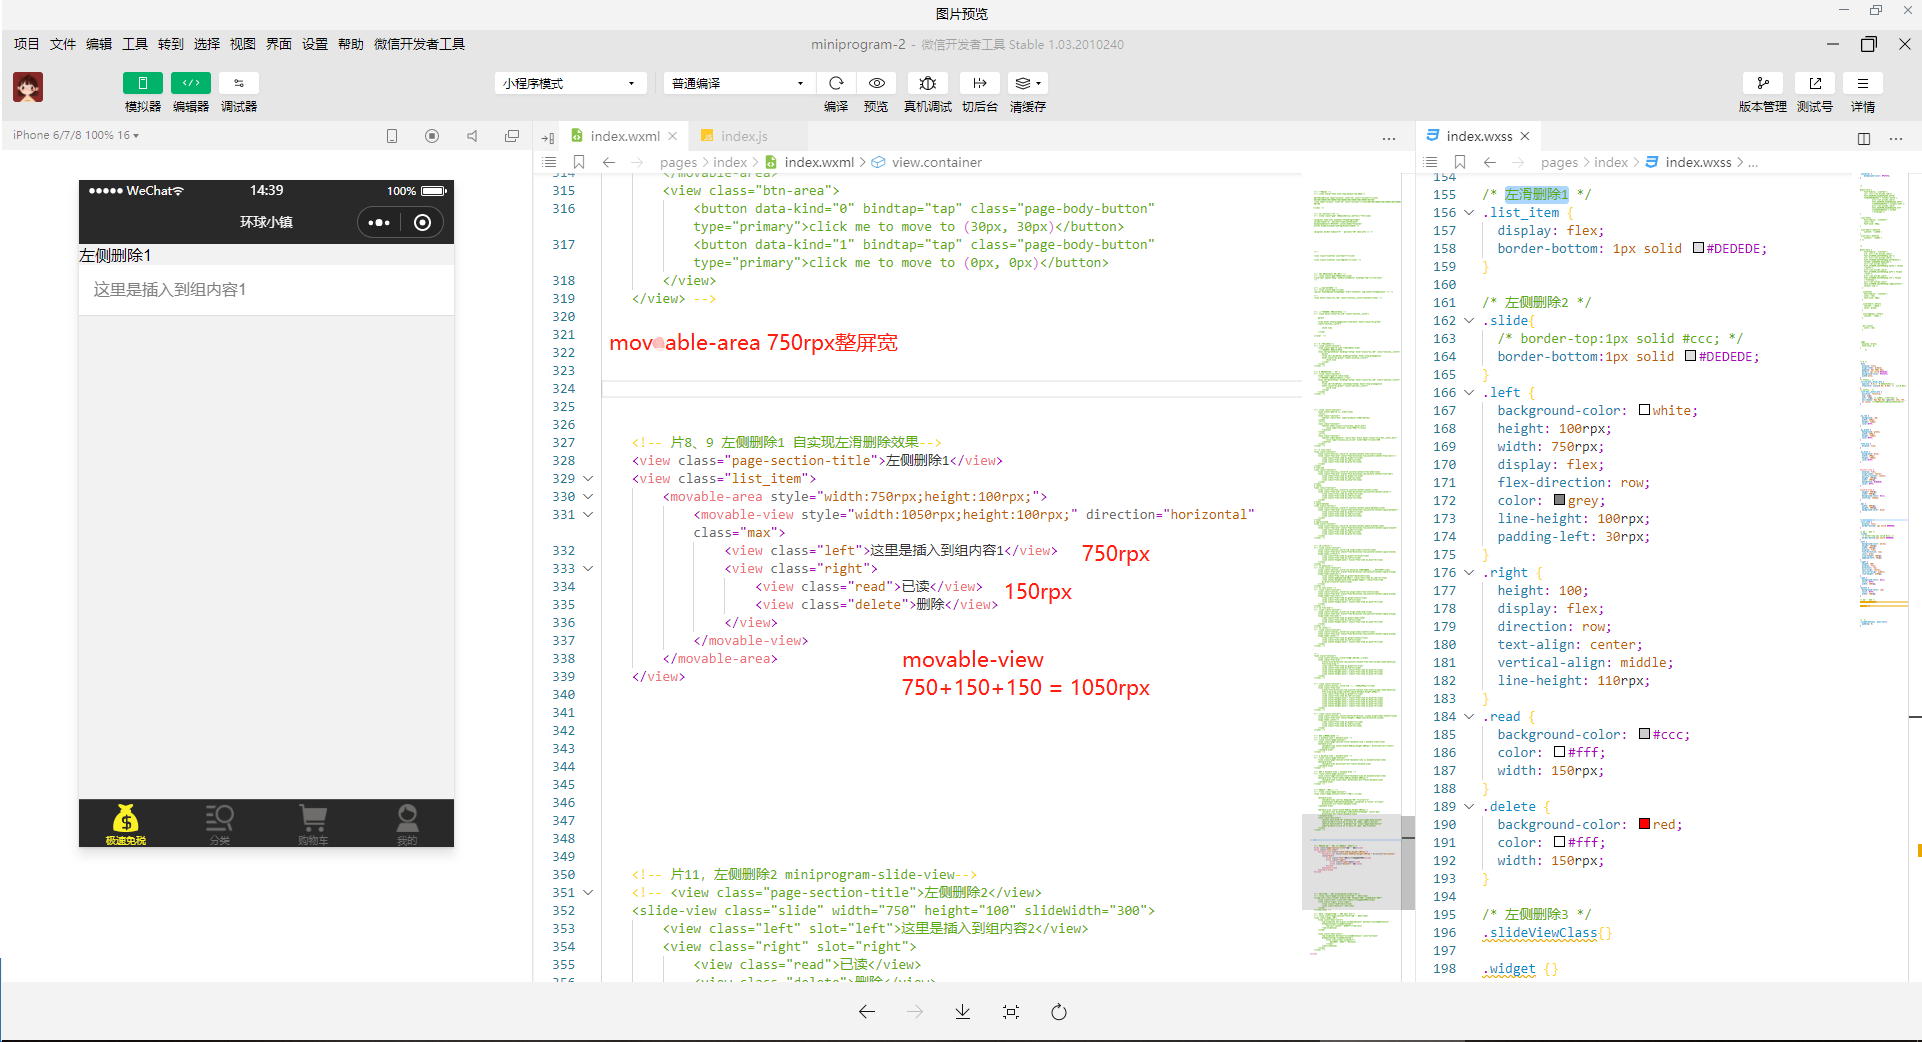1922x1042 pixels.
Task: Detach simulator window icon
Action: pyautogui.click(x=512, y=136)
